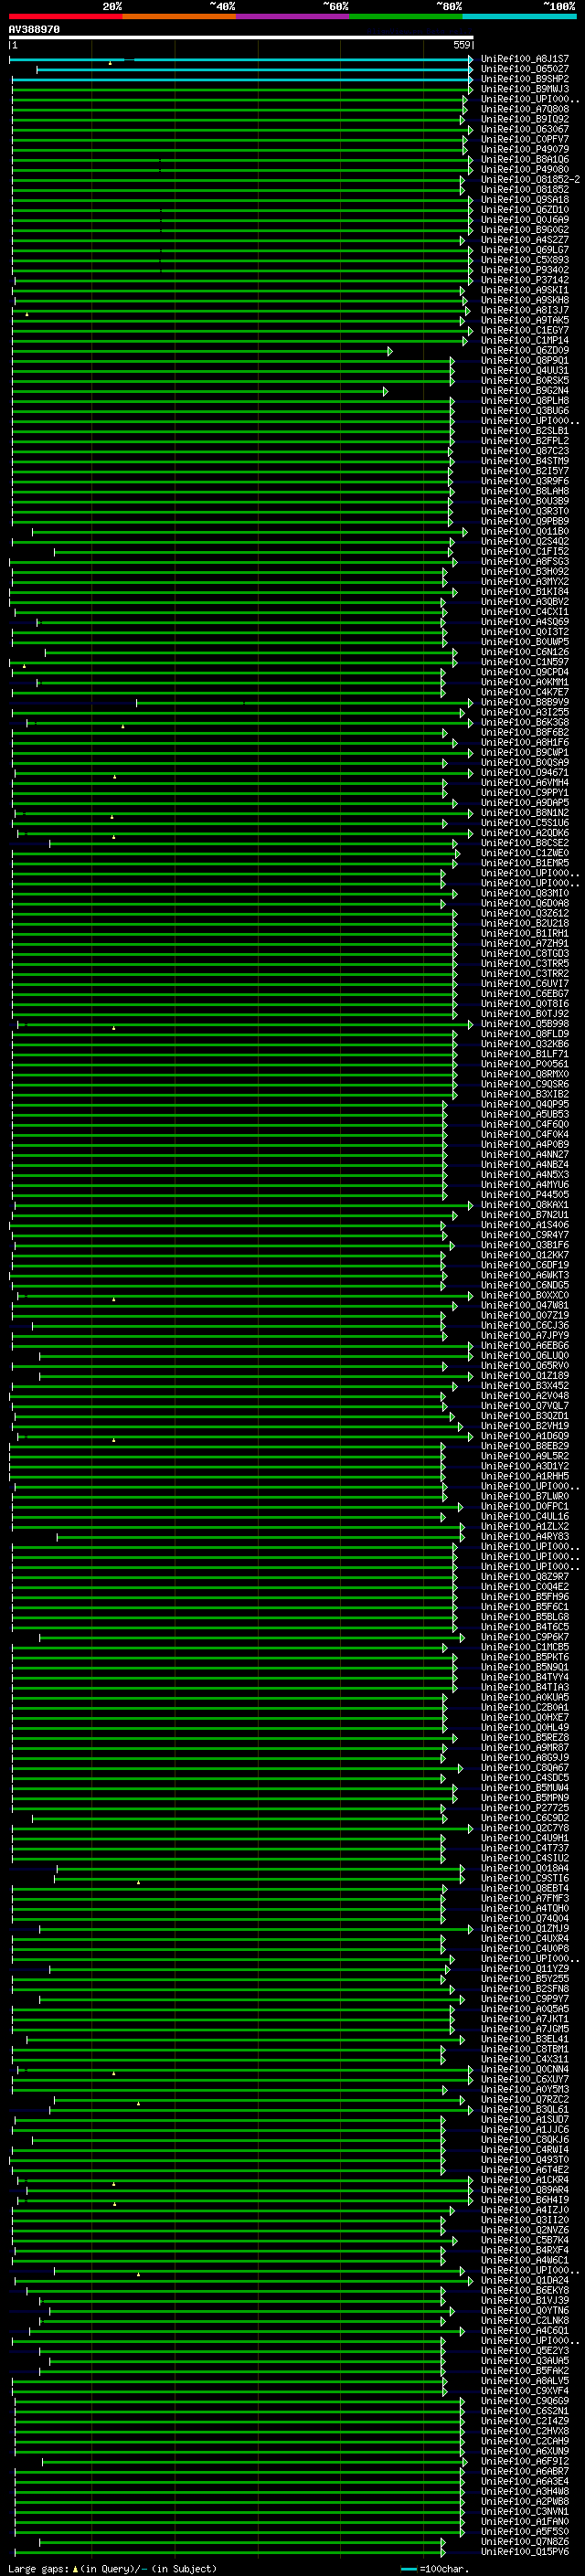Image resolution: width=585 pixels, height=2576 pixels.
Task: Open hit UniRef100_A7Q808
Action: [525, 109]
